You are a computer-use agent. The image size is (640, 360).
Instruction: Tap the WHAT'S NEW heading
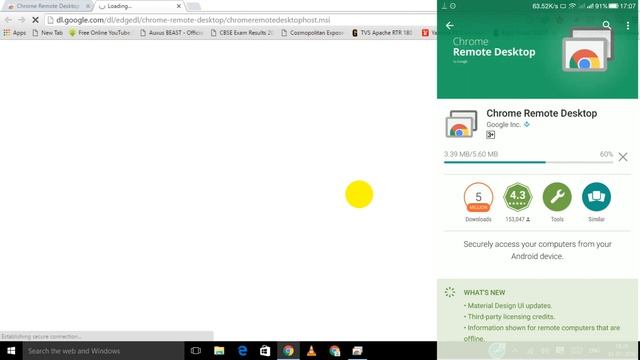click(x=484, y=292)
